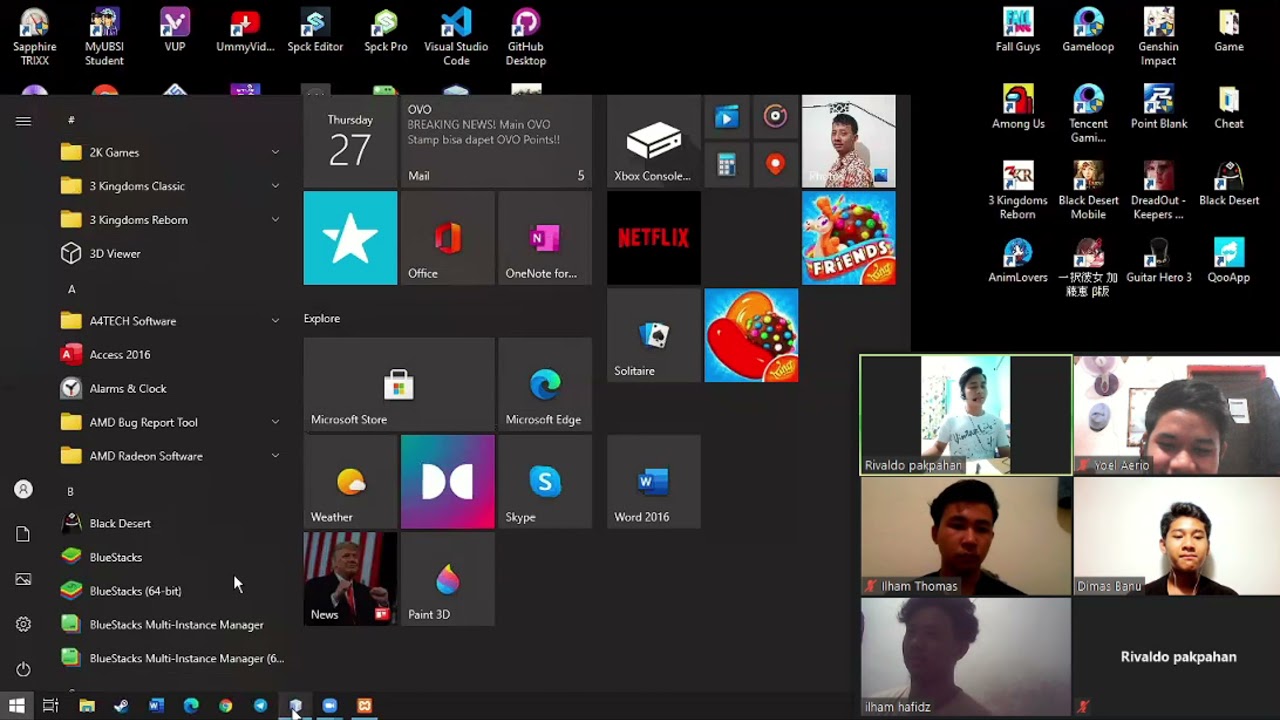Launch the Candy Crush Saga tile
The height and width of the screenshot is (720, 1280).
[751, 335]
